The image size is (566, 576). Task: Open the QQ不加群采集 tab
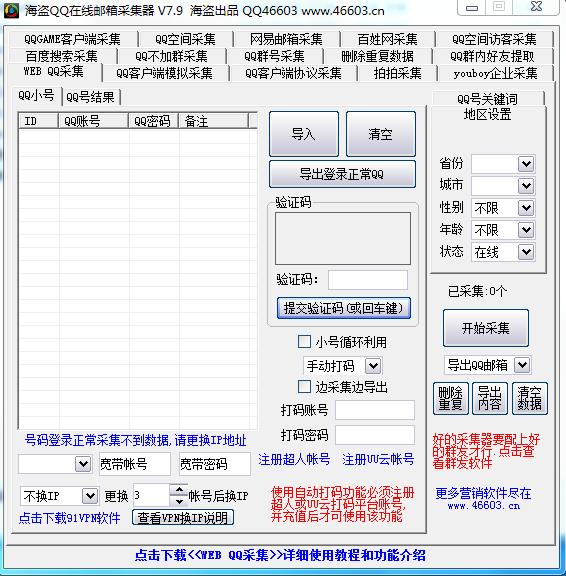[x=171, y=56]
